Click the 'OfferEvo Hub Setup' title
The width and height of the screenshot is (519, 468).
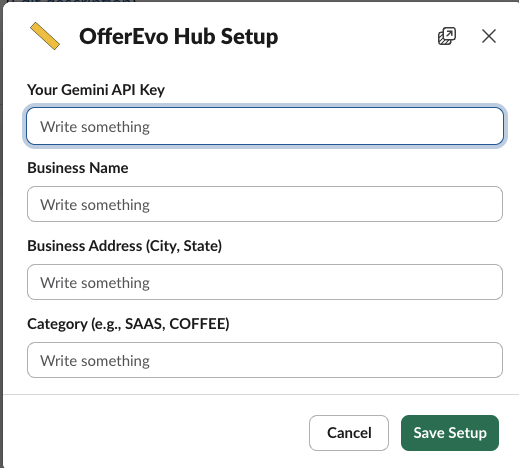point(179,36)
